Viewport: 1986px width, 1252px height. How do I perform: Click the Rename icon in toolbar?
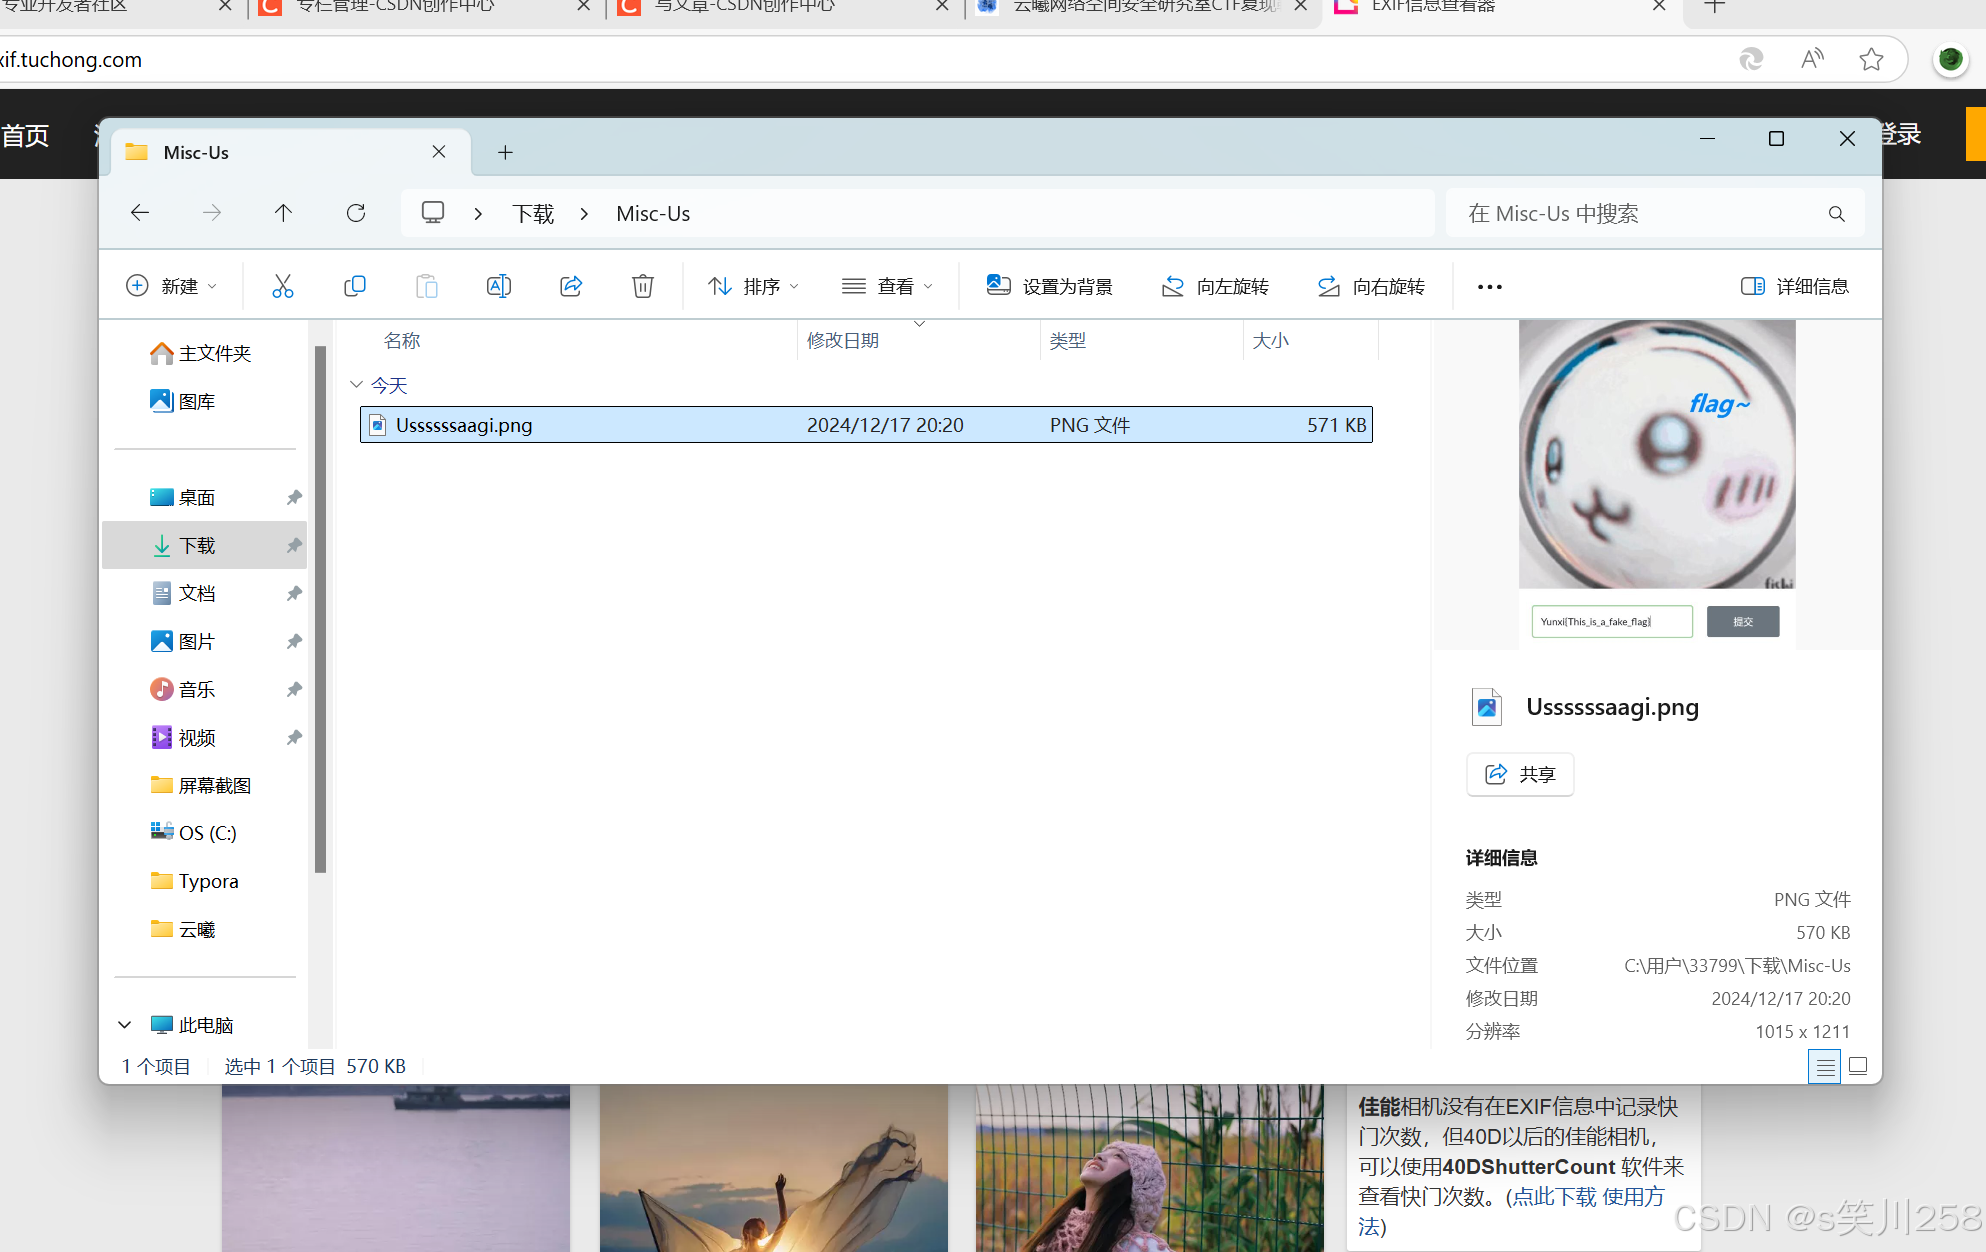498,287
